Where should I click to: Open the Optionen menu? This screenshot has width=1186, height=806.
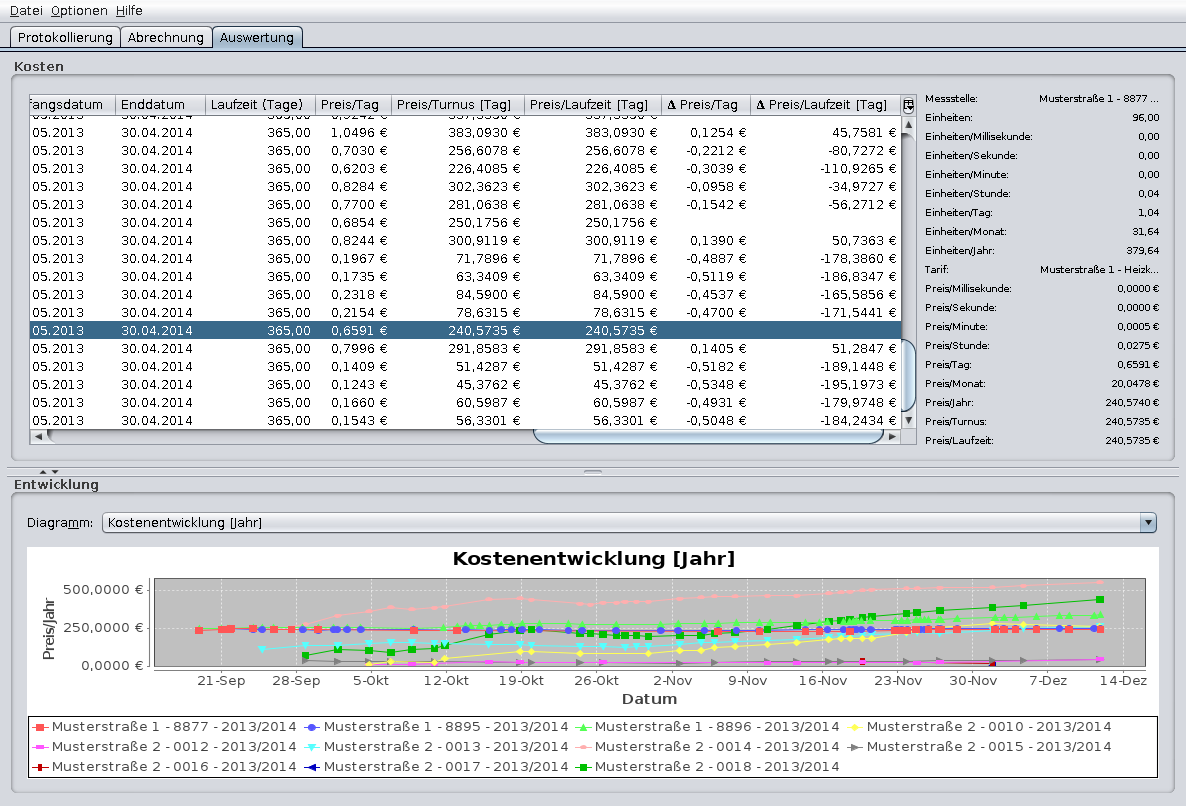[x=79, y=10]
